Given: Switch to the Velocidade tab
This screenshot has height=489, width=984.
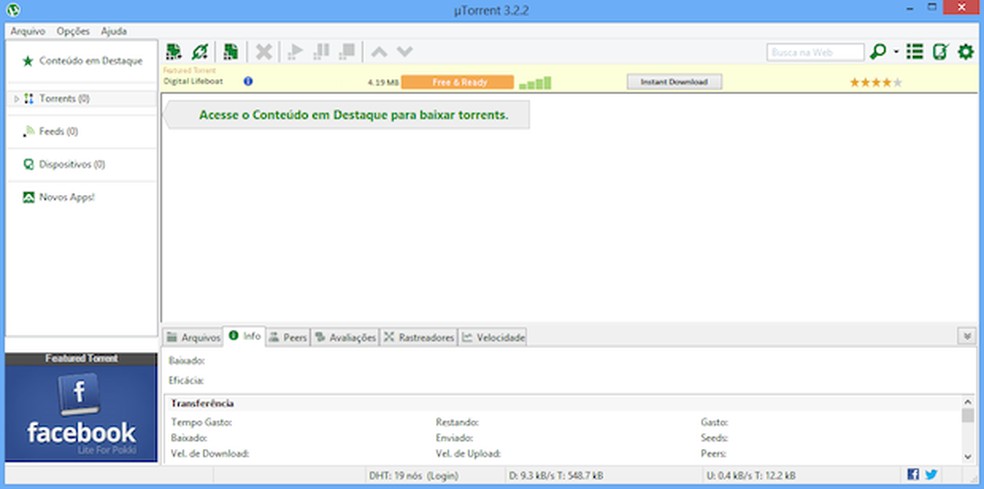Looking at the screenshot, I should tap(493, 337).
